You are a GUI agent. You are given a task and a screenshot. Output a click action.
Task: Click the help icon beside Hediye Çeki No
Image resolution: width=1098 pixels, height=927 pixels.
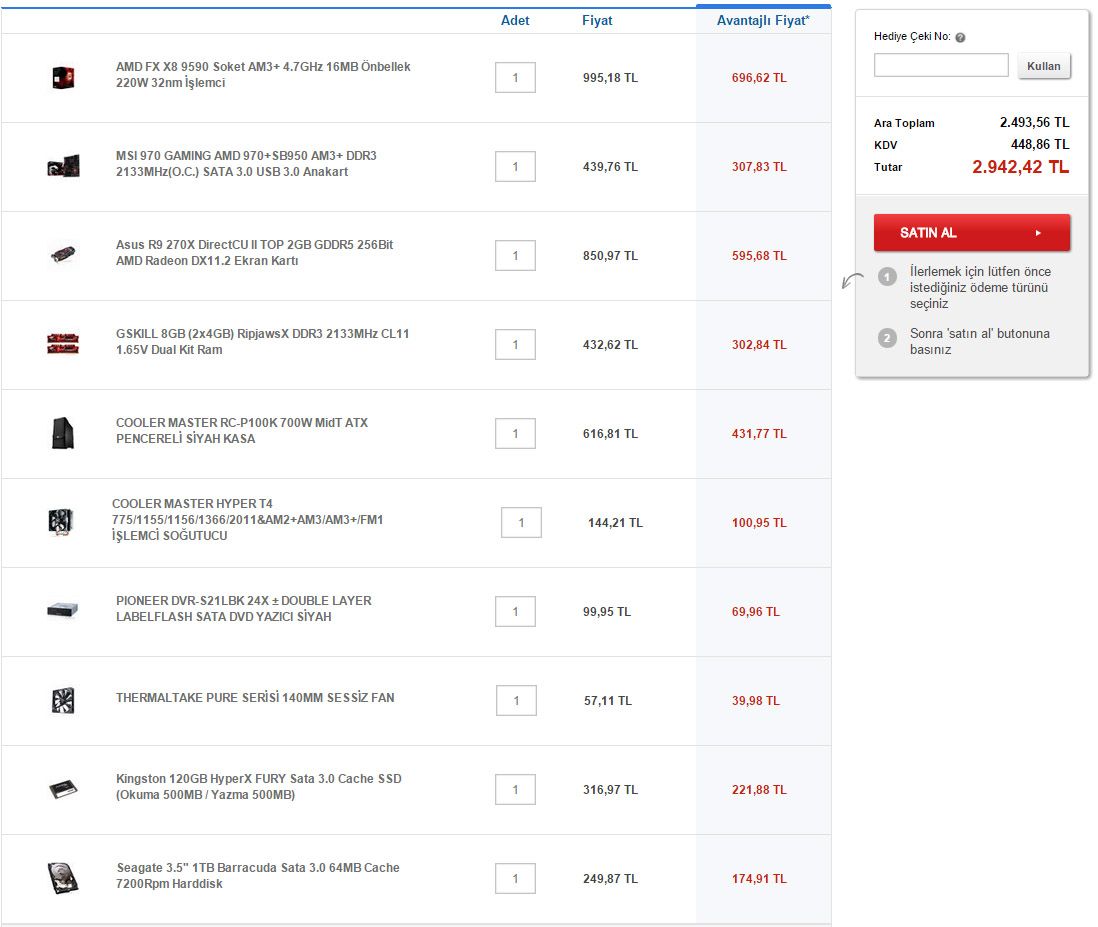[x=960, y=38]
